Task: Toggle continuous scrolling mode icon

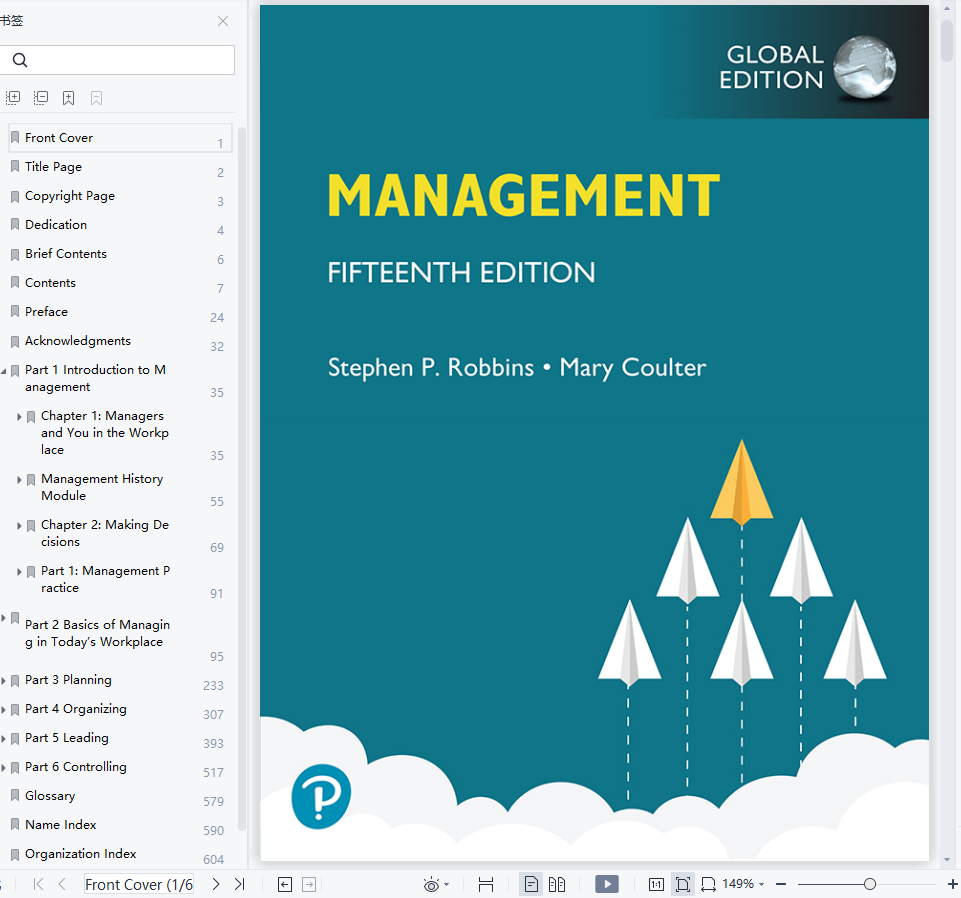Action: coord(486,885)
